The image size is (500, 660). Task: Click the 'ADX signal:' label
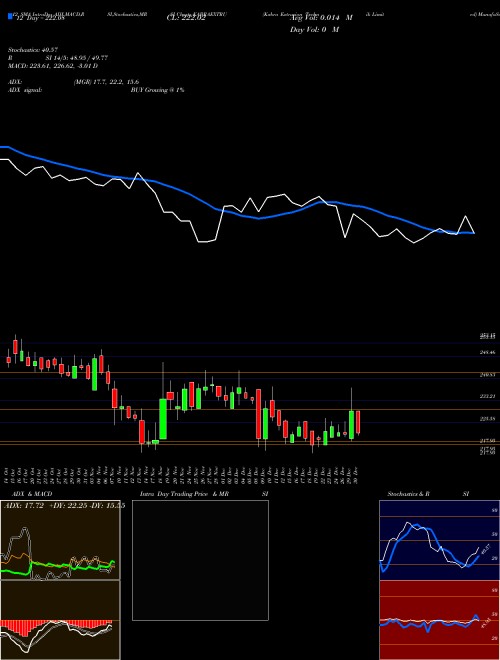tap(24, 90)
